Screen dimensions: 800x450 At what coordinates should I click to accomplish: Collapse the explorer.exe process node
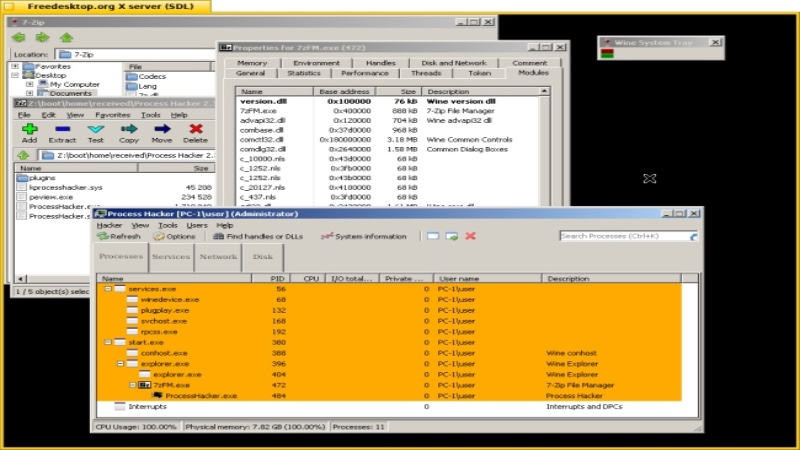tap(120, 364)
